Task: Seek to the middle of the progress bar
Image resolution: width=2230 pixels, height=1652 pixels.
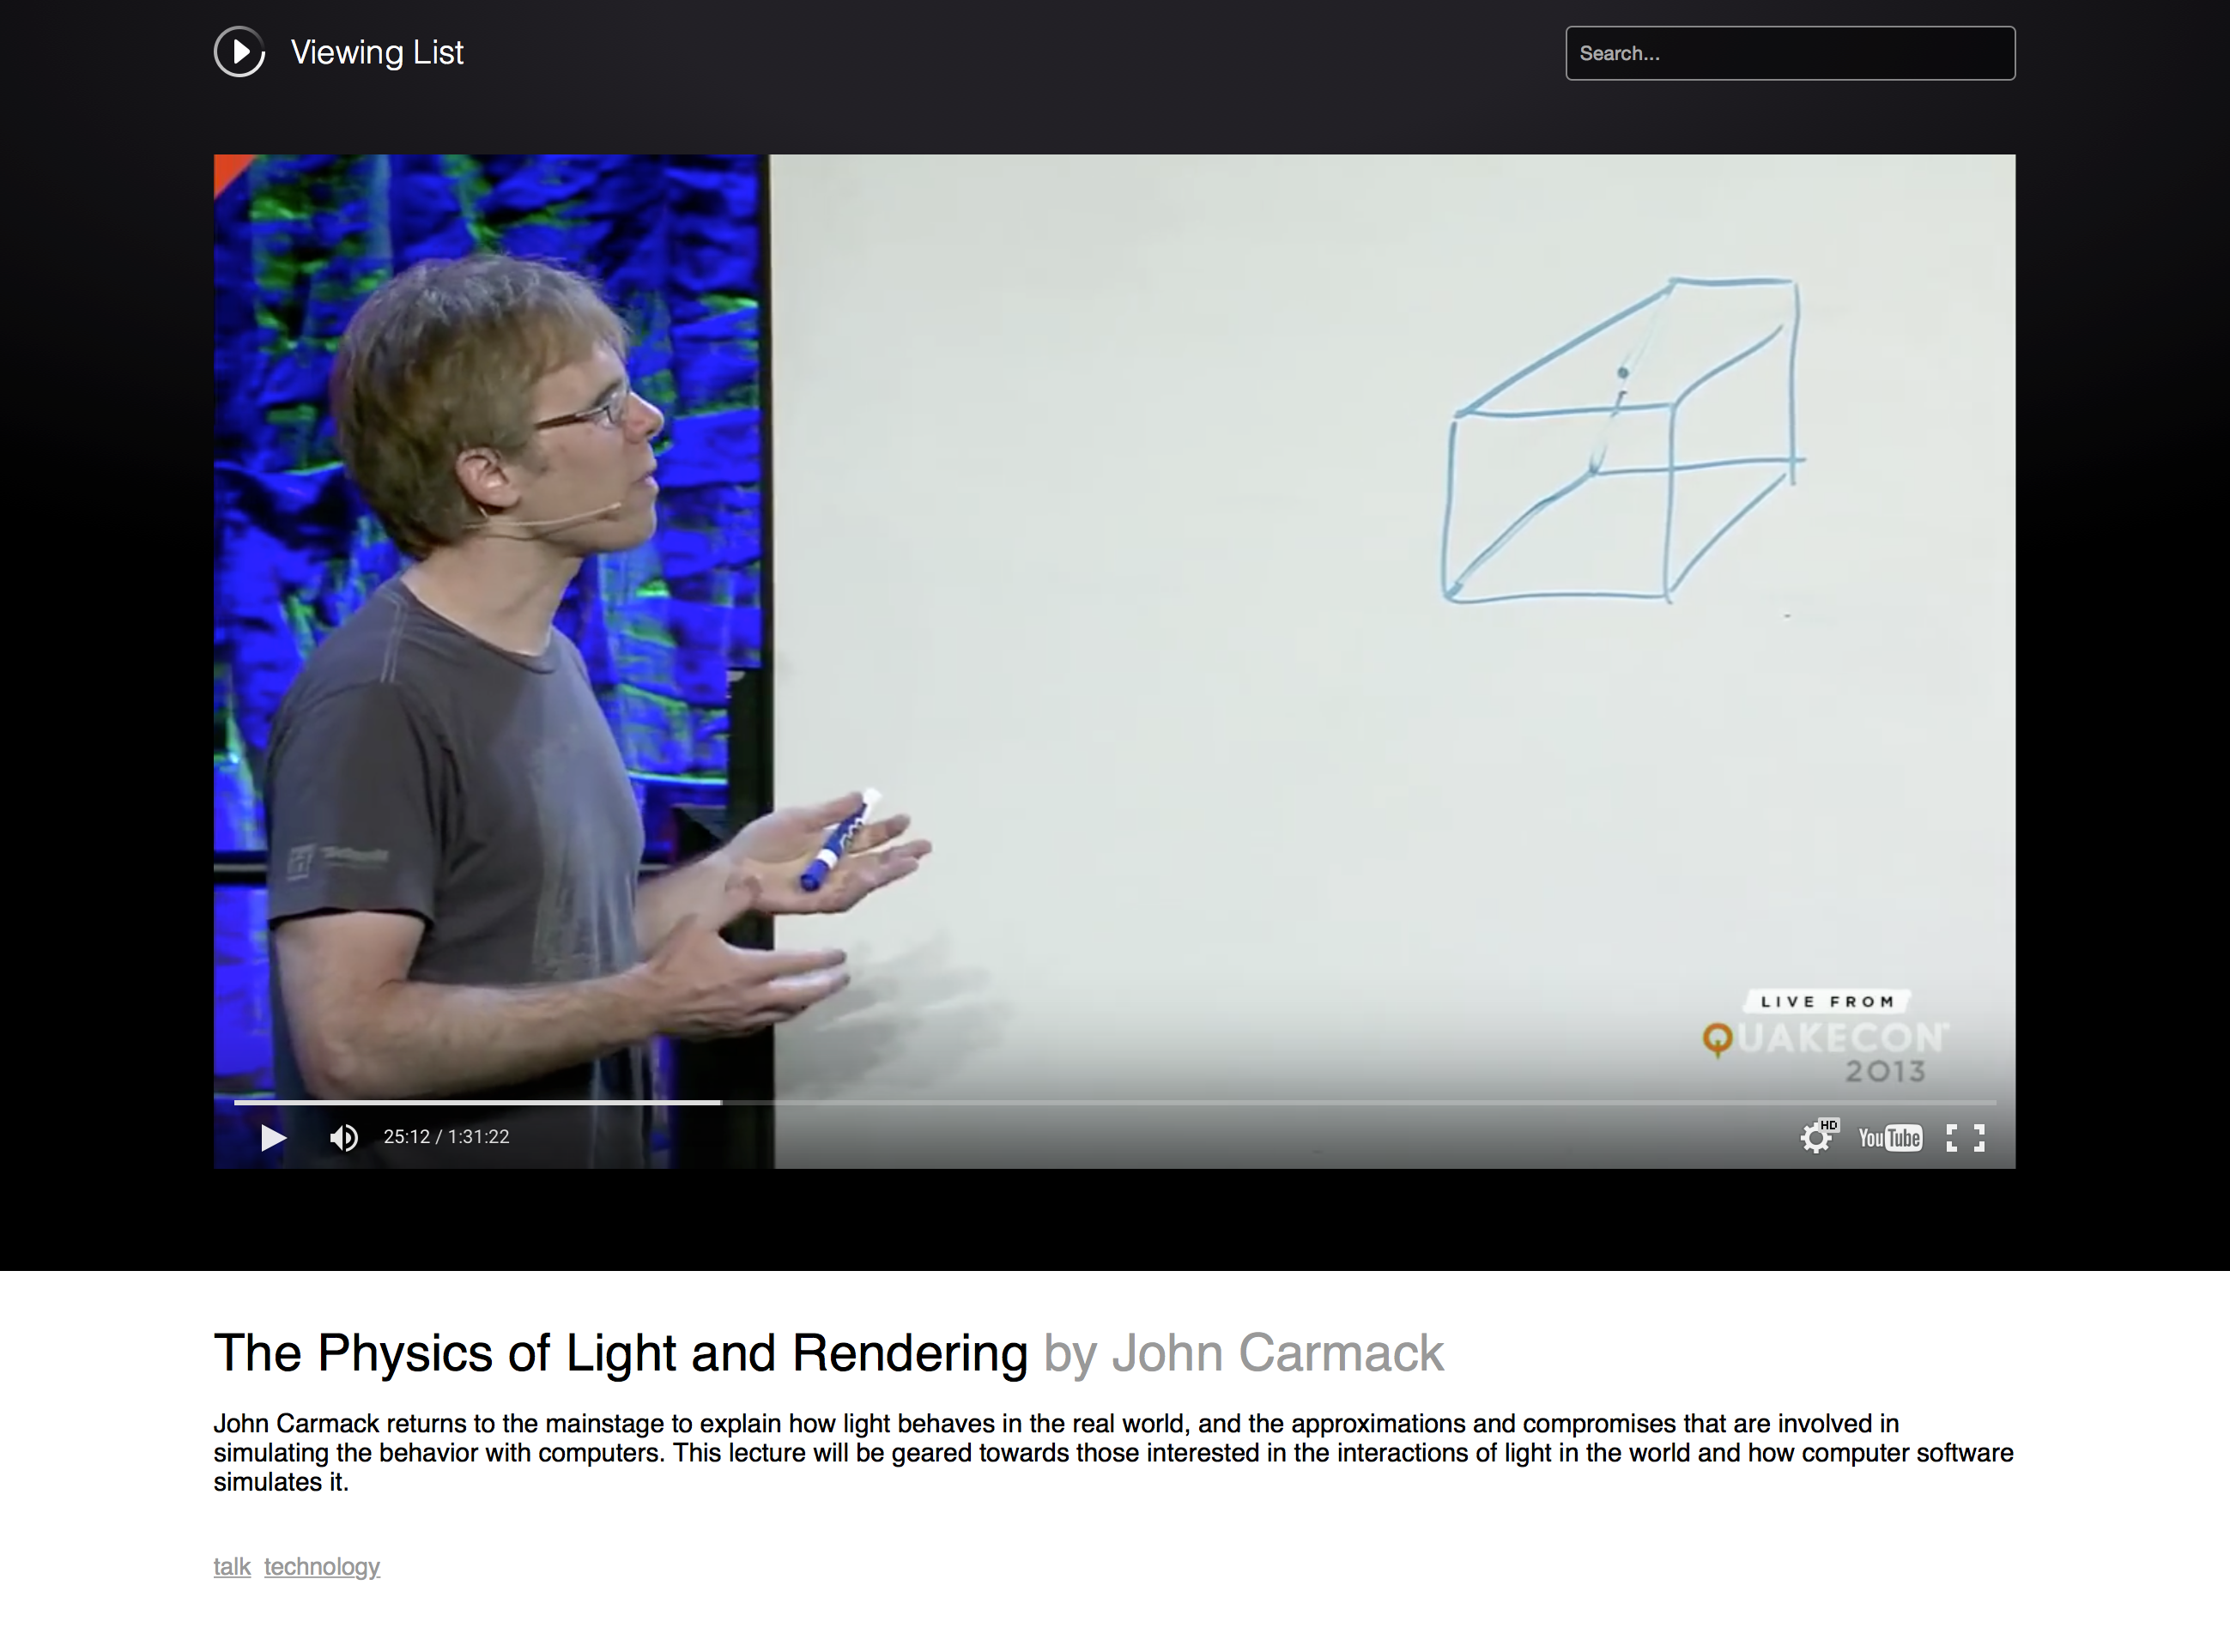Action: [1115, 1102]
